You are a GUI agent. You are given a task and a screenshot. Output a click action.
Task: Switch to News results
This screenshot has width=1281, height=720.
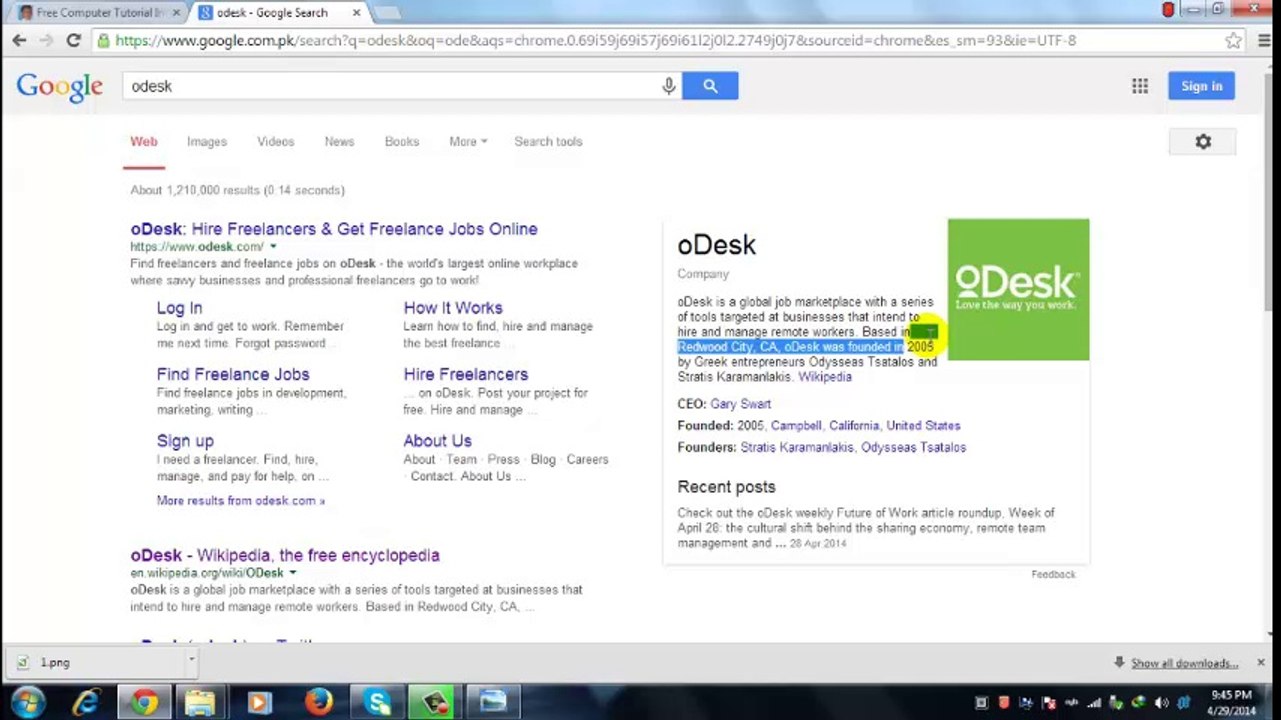click(x=339, y=142)
